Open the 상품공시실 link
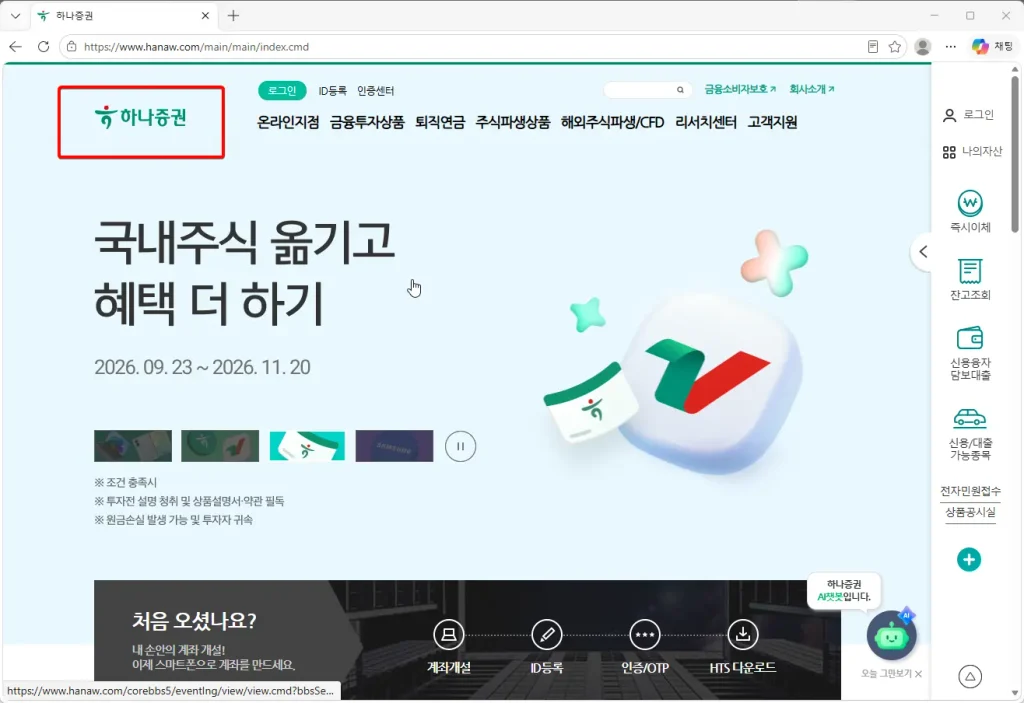This screenshot has height=703, width=1024. pos(970,512)
